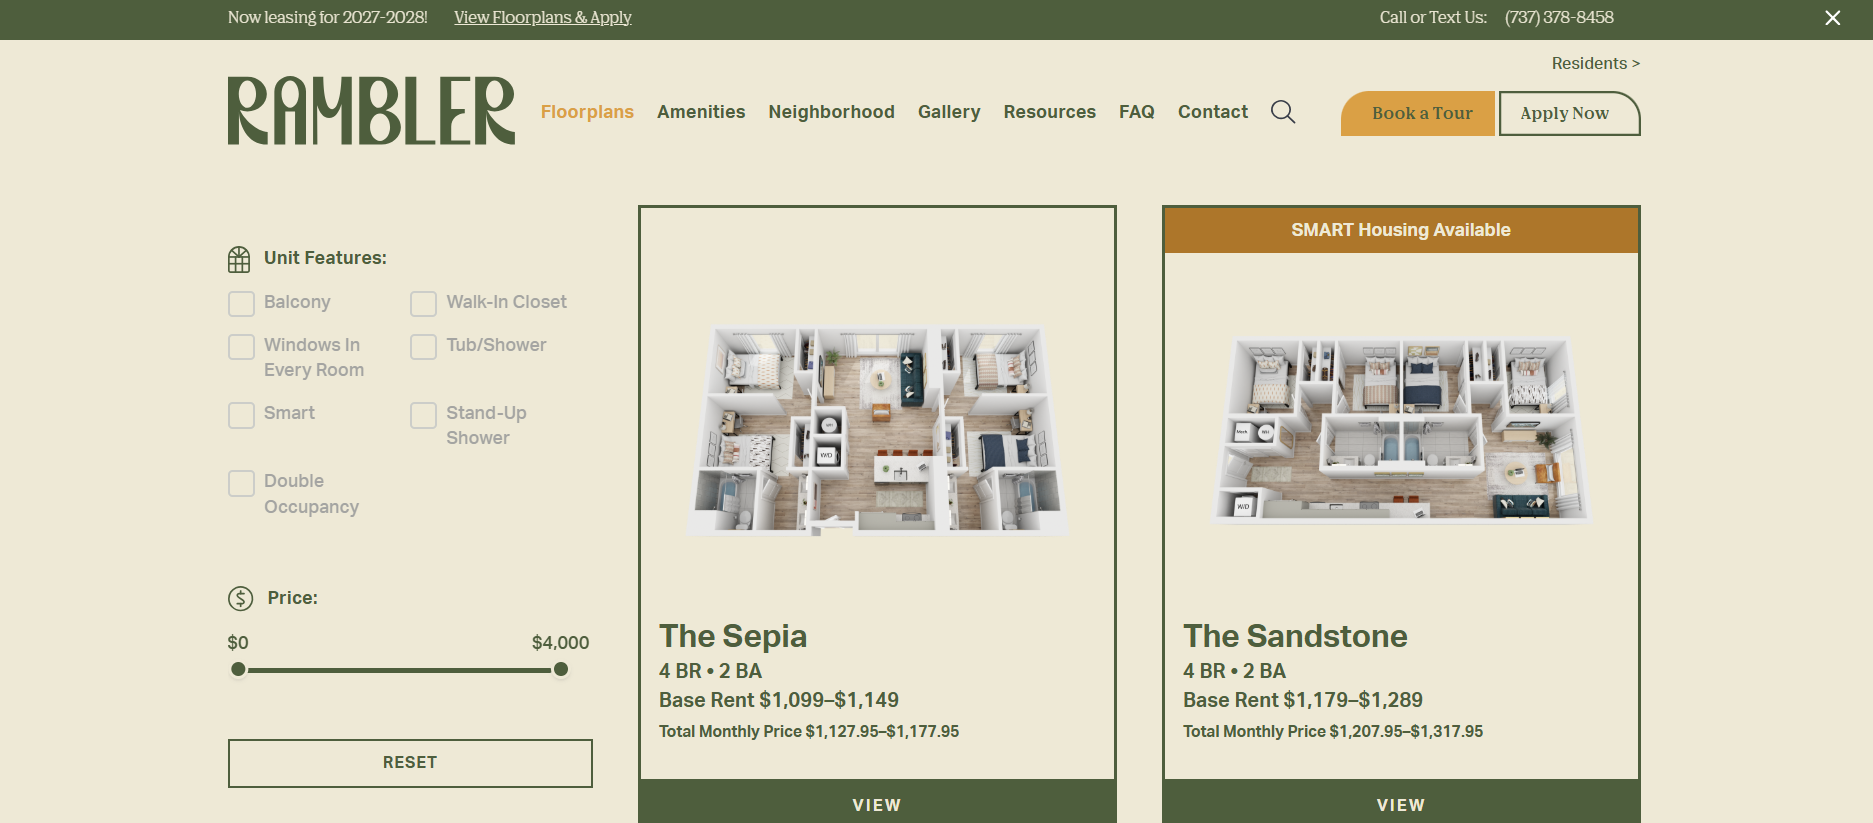1873x823 pixels.
Task: Open the Resources menu
Action: click(1049, 112)
